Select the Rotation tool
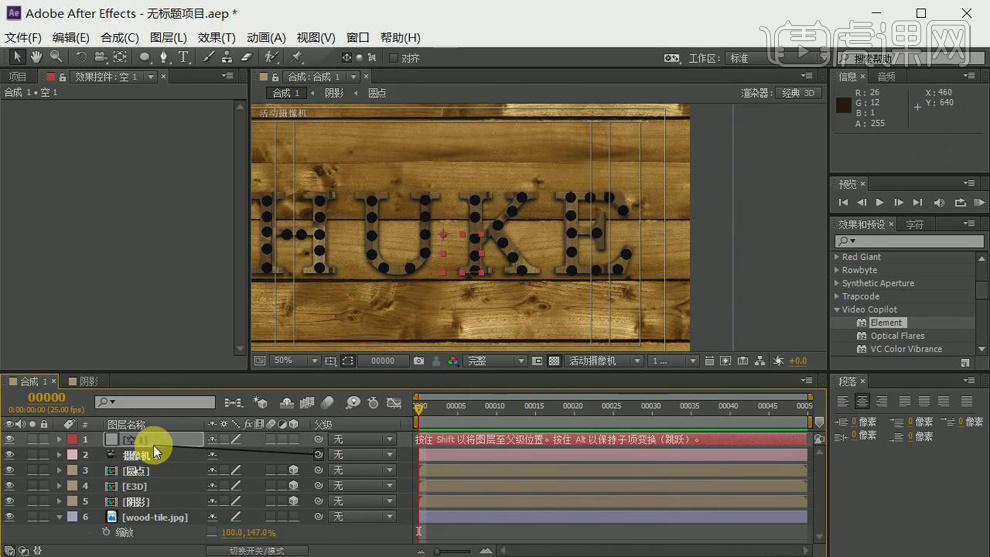Image resolution: width=990 pixels, height=557 pixels. (81, 57)
